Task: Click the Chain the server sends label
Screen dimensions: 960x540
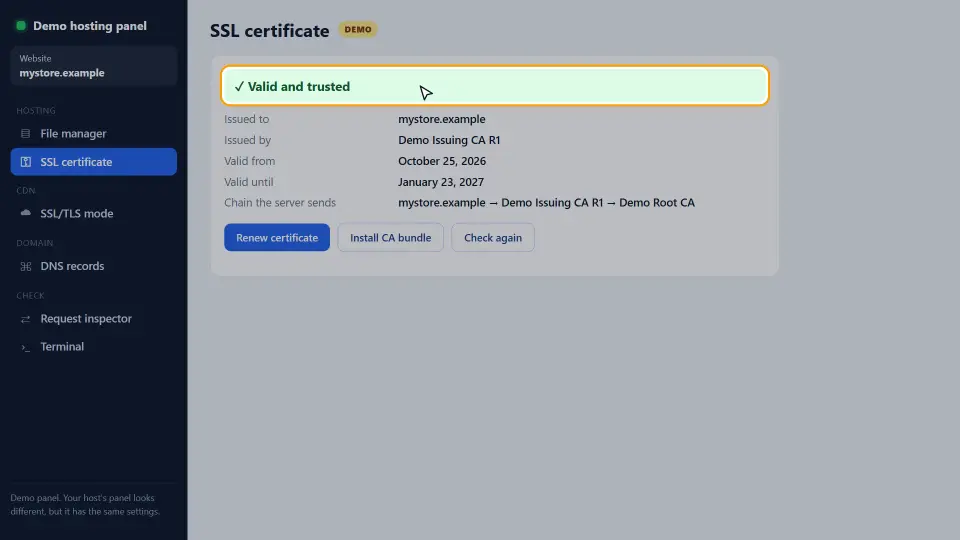Action: point(280,203)
